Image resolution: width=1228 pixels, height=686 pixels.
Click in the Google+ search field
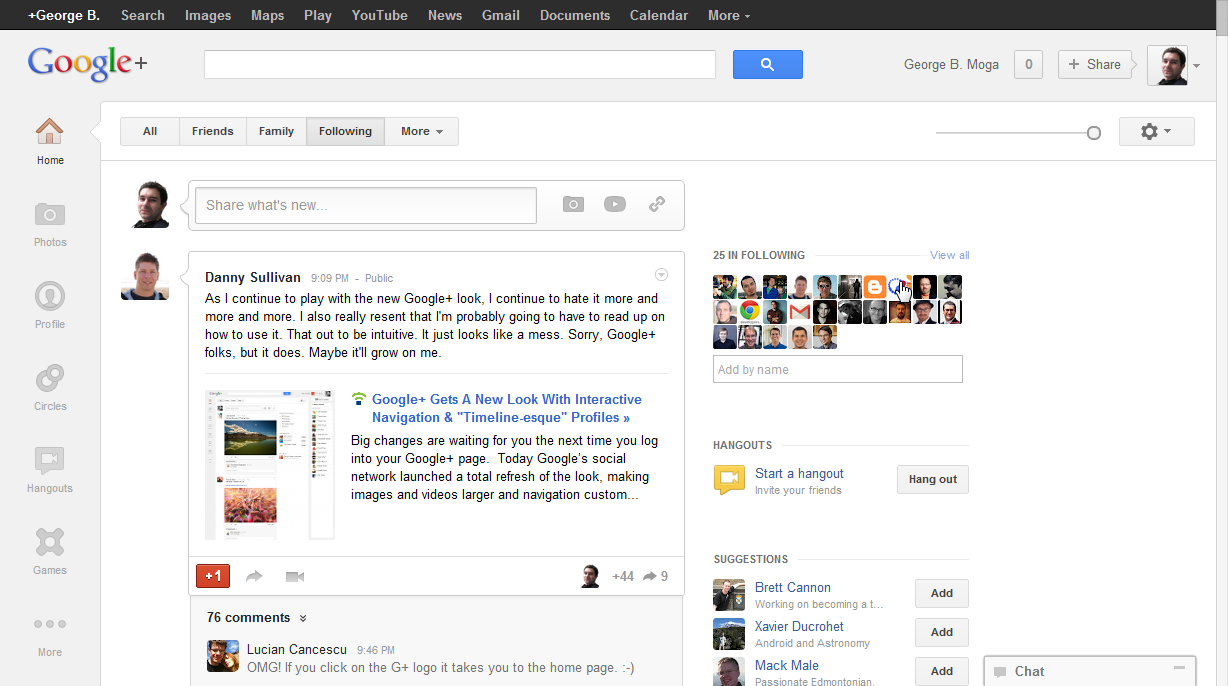pos(460,64)
